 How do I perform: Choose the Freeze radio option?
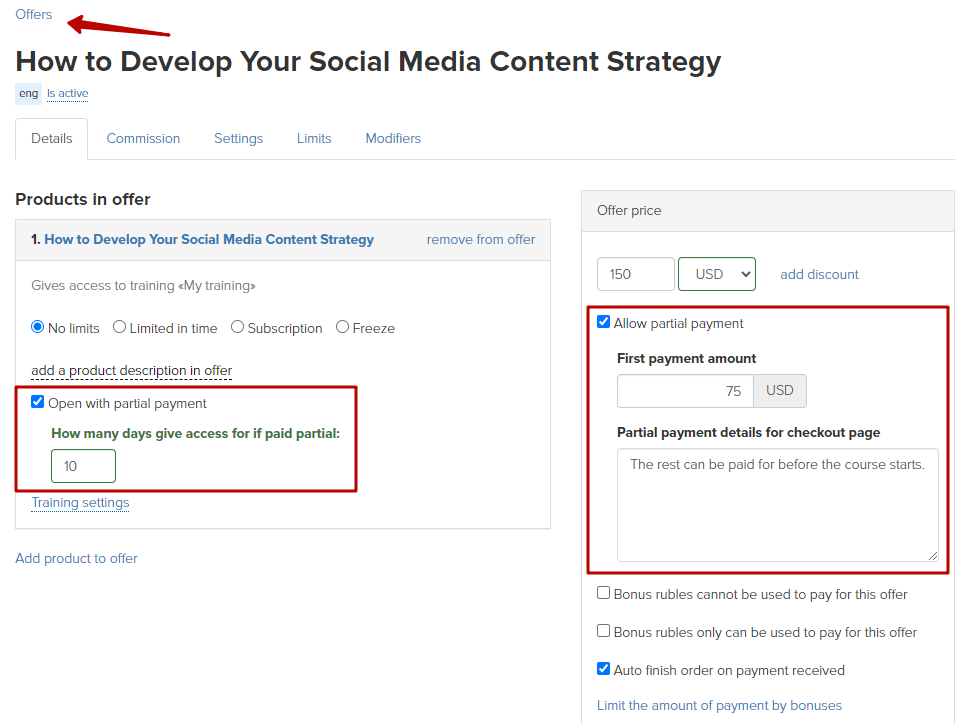tap(342, 327)
